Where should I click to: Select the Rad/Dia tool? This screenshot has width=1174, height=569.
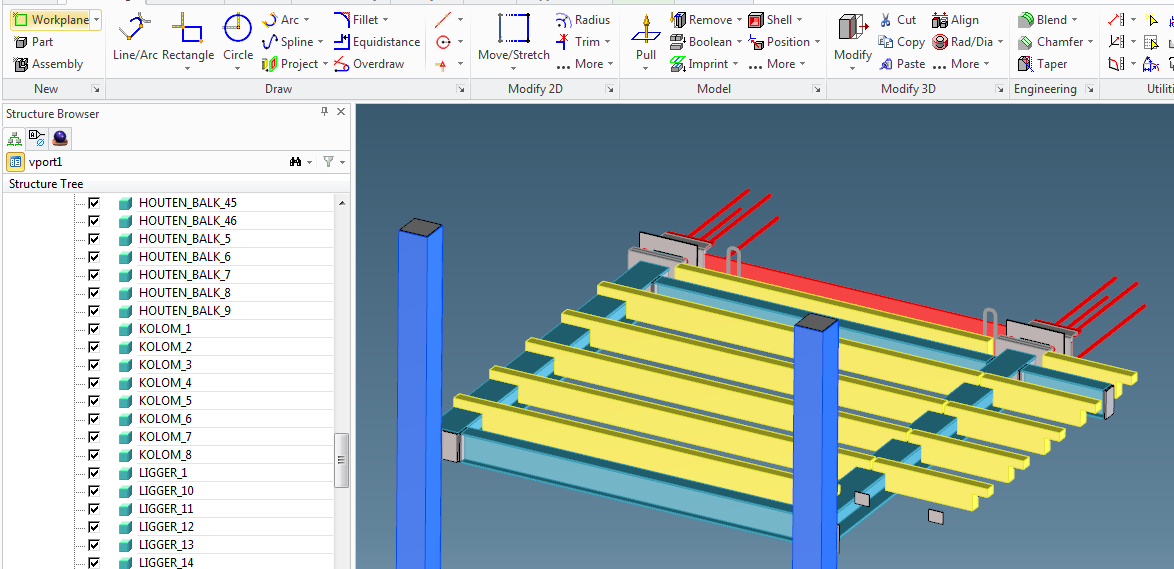coord(967,42)
